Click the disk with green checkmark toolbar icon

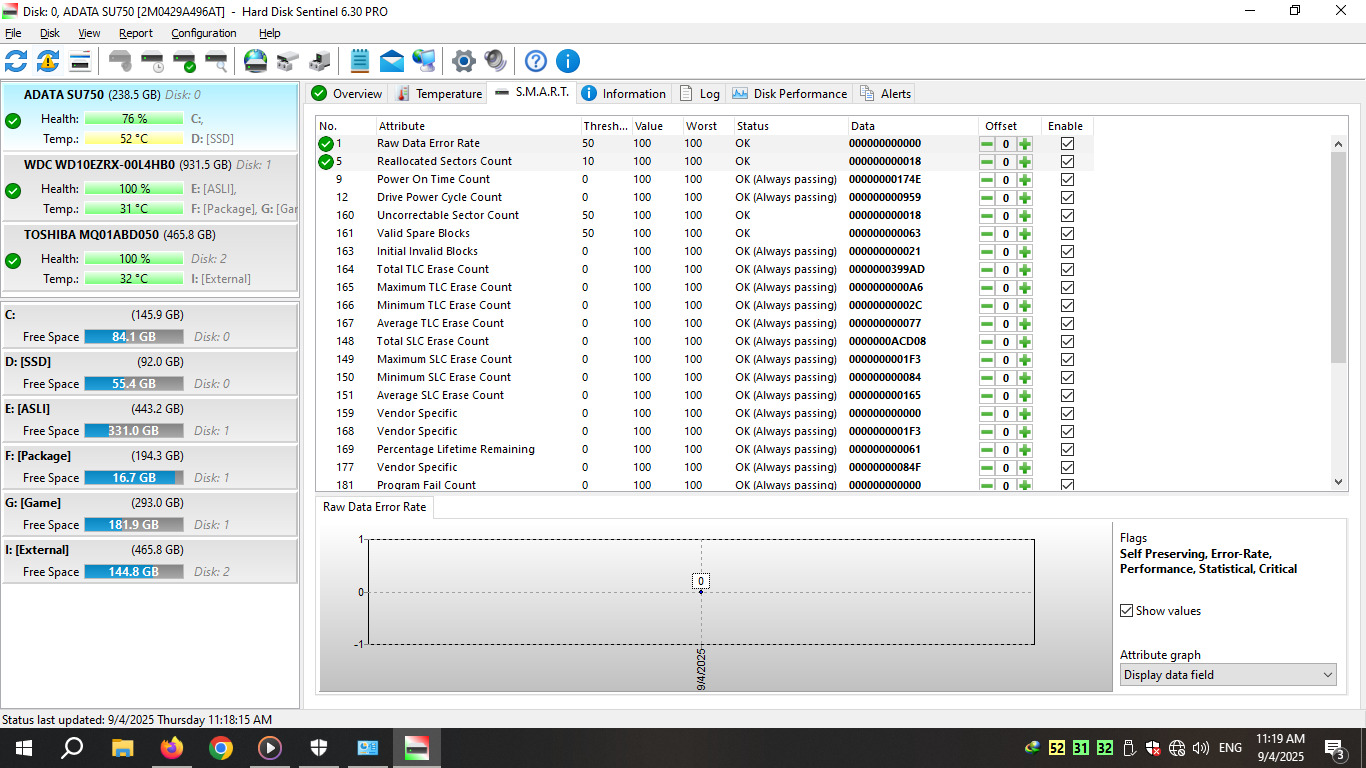184,61
